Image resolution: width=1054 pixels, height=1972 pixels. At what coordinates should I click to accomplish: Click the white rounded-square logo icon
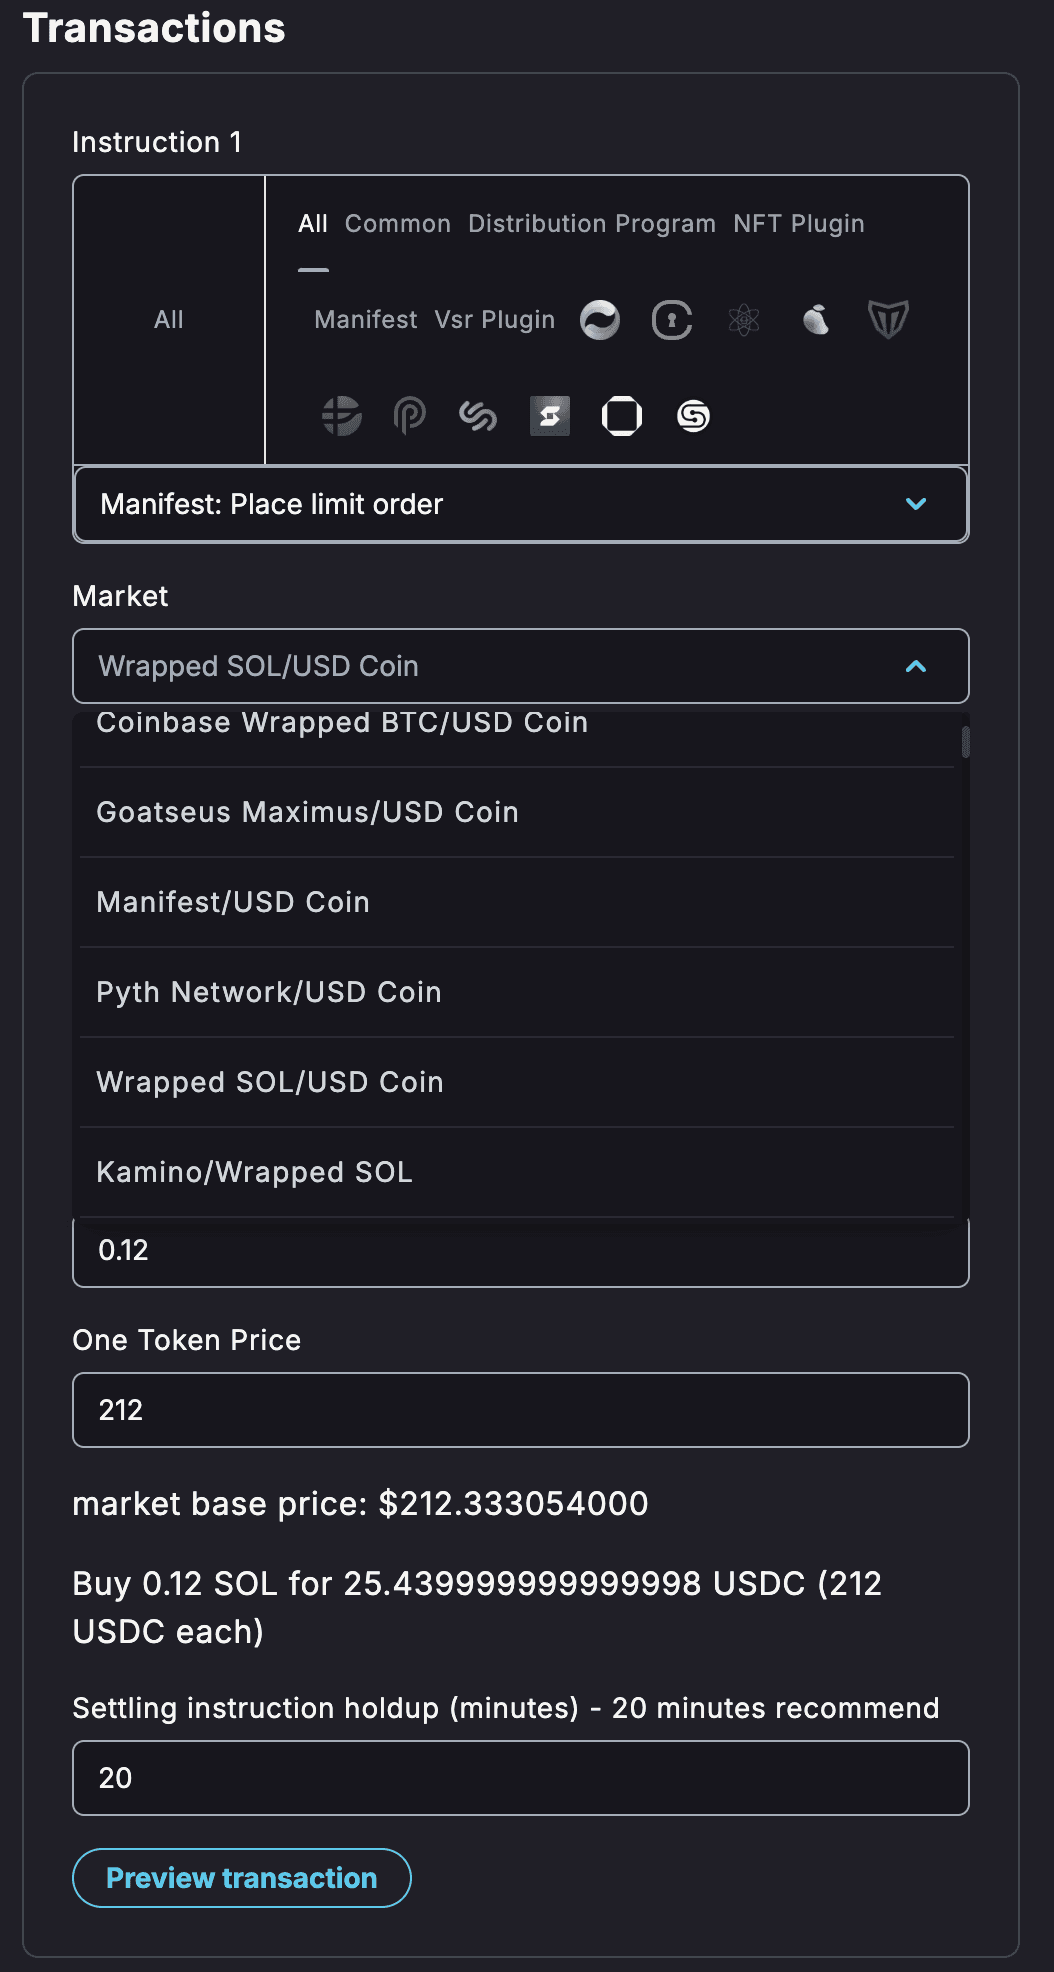pos(622,416)
